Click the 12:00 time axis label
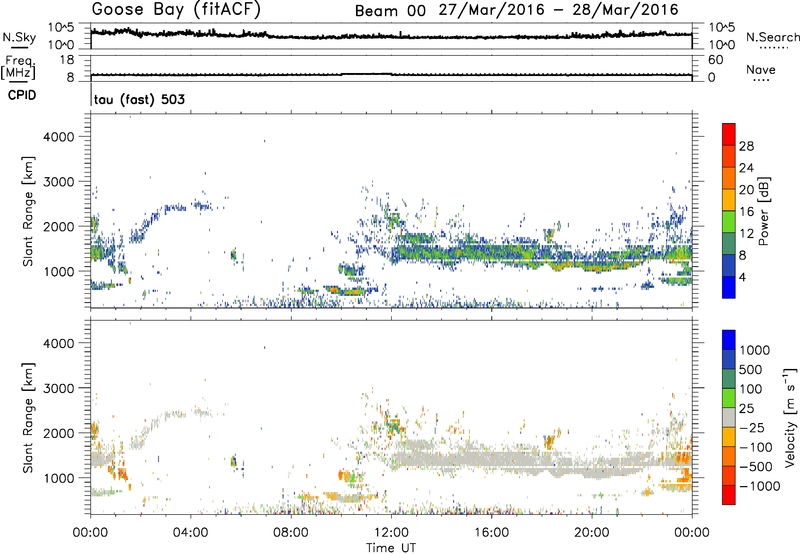This screenshot has width=800, height=554. click(x=391, y=533)
